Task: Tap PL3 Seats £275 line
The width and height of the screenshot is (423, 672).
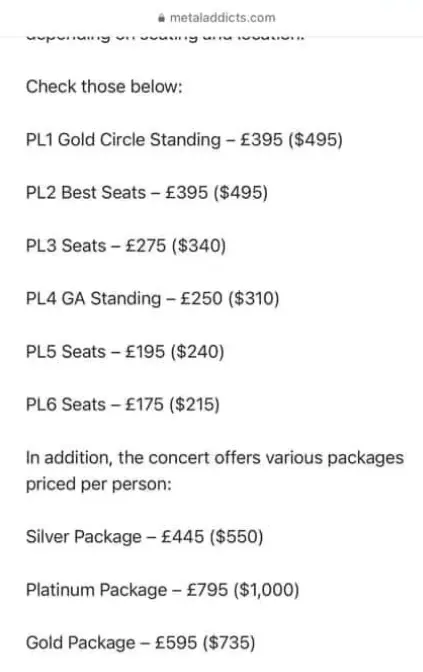Action: (x=126, y=246)
